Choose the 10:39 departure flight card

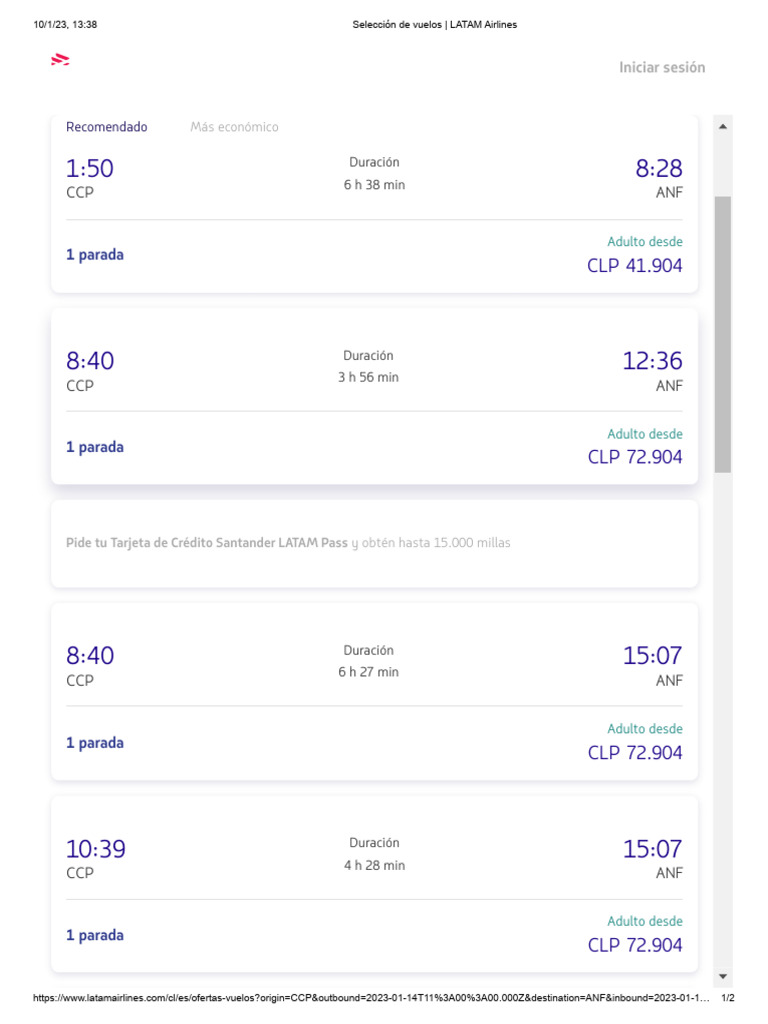(374, 884)
